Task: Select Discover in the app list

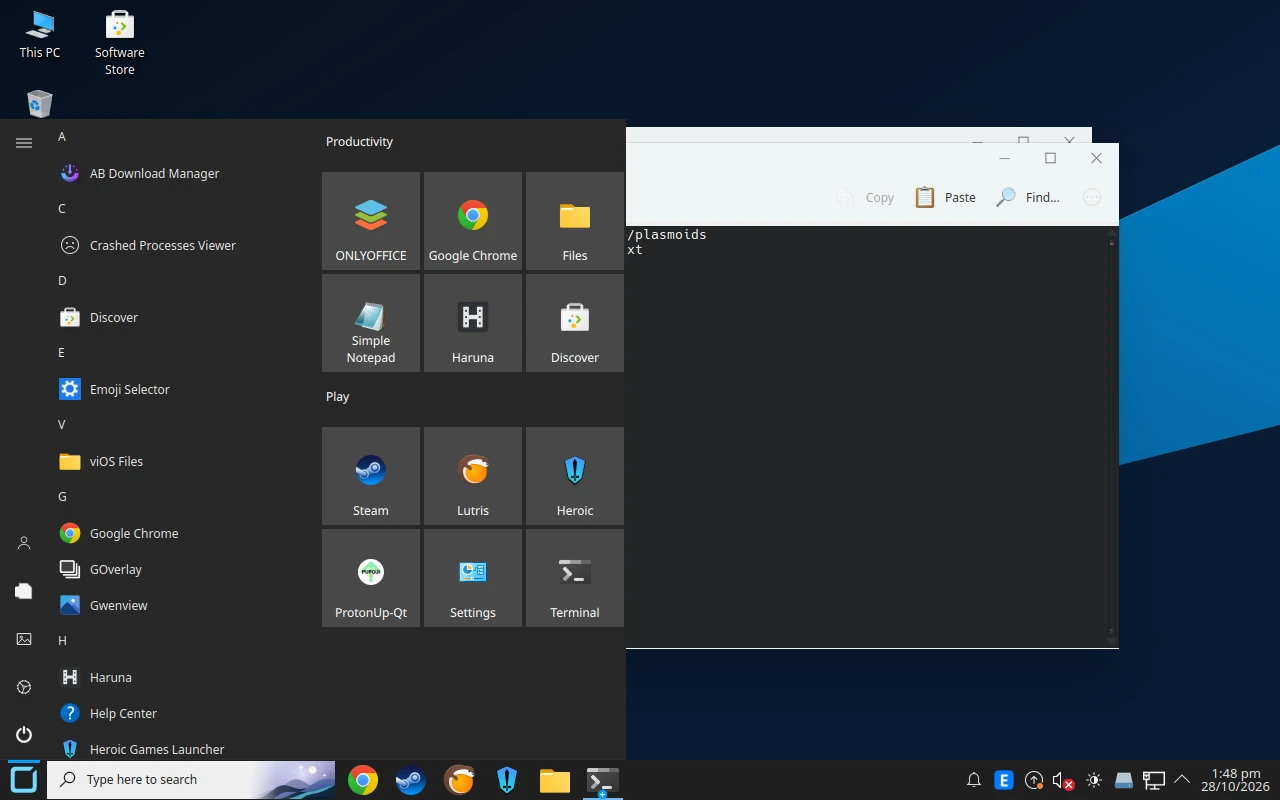Action: point(180,317)
